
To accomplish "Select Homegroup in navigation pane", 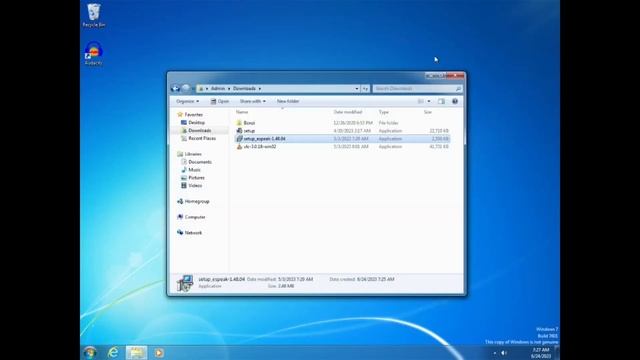I will click(x=197, y=201).
